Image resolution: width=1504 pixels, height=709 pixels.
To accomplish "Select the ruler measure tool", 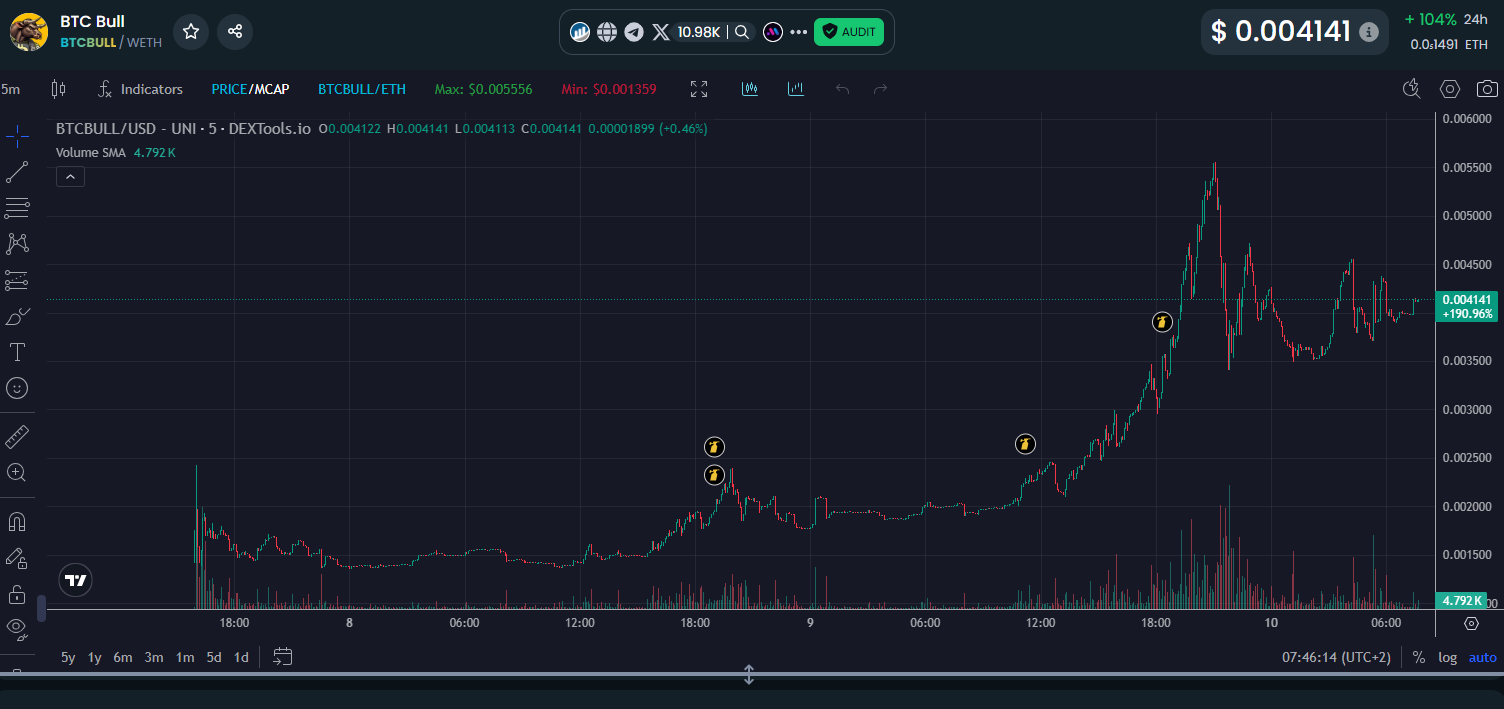I will click(17, 437).
